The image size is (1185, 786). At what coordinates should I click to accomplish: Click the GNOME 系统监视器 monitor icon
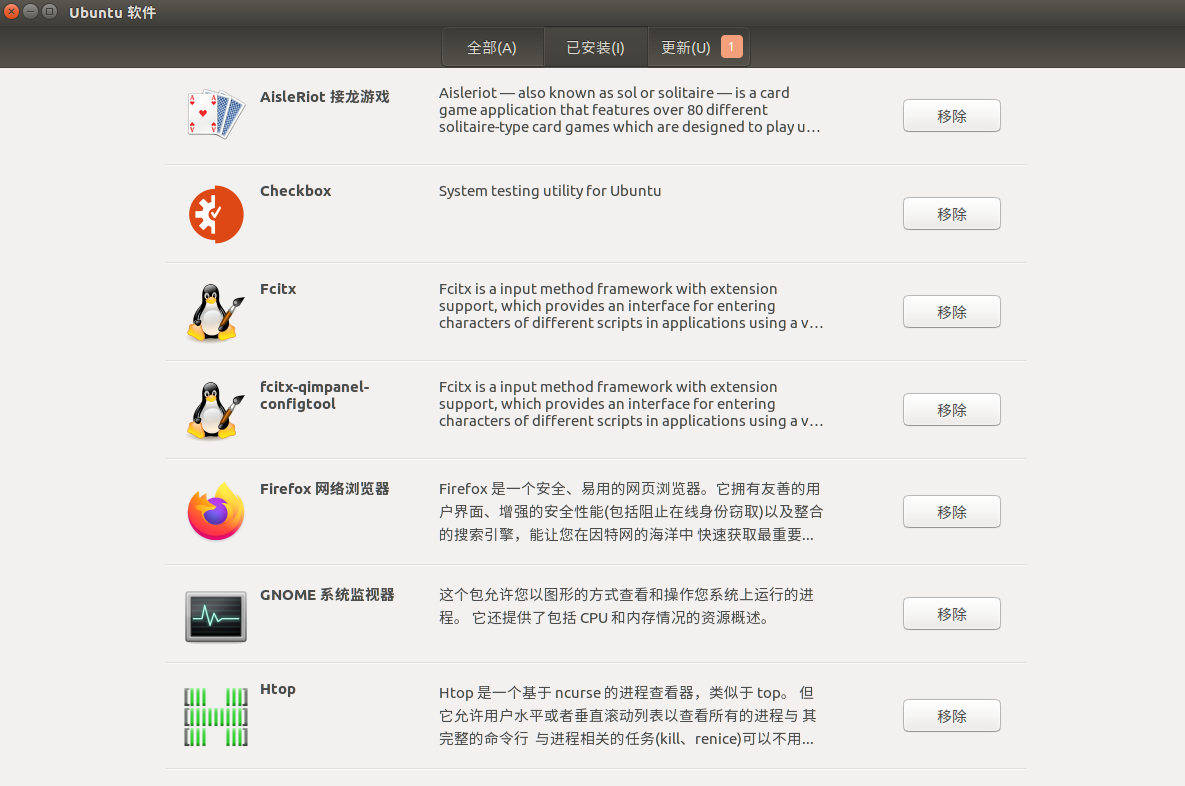pos(216,615)
